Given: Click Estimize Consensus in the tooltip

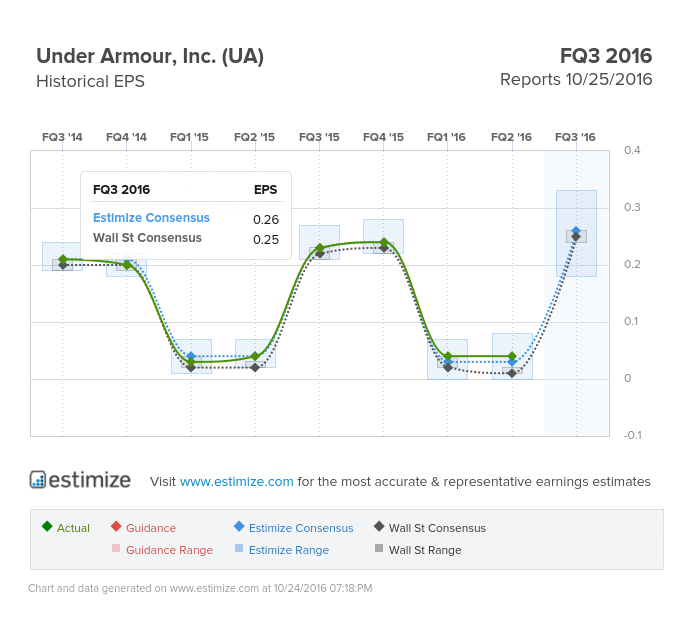Looking at the screenshot, I should [x=151, y=218].
